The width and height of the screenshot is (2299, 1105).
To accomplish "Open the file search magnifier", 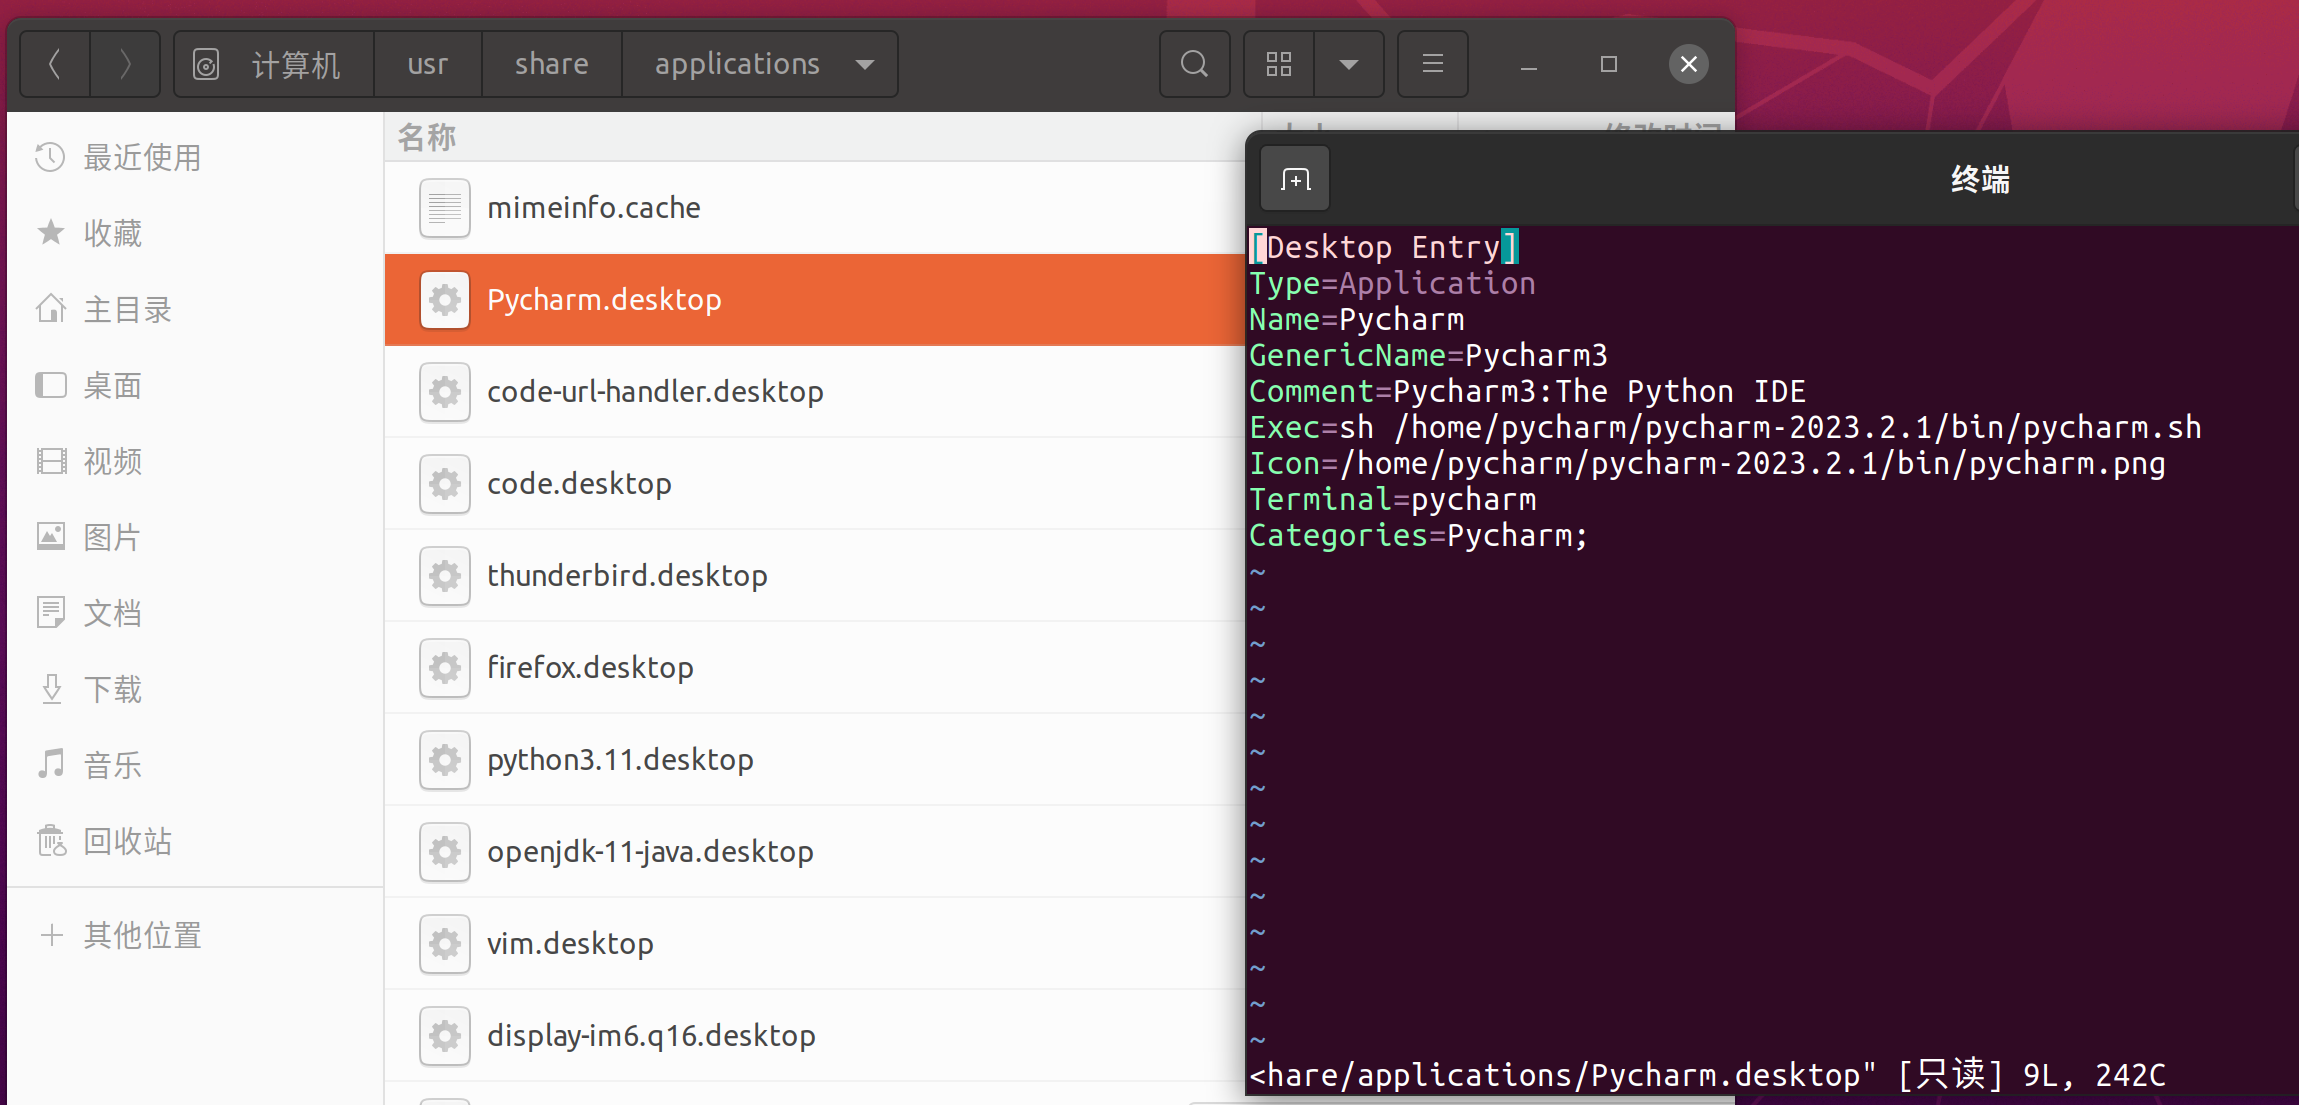I will pos(1194,64).
